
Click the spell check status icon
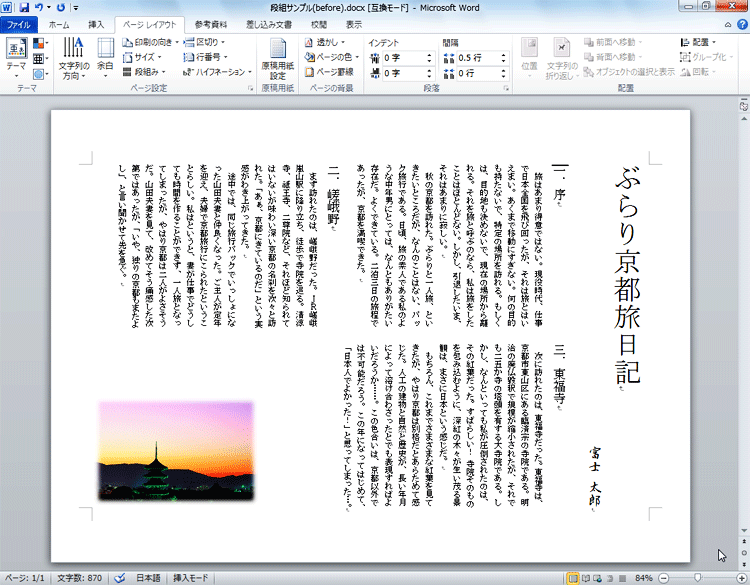click(120, 578)
